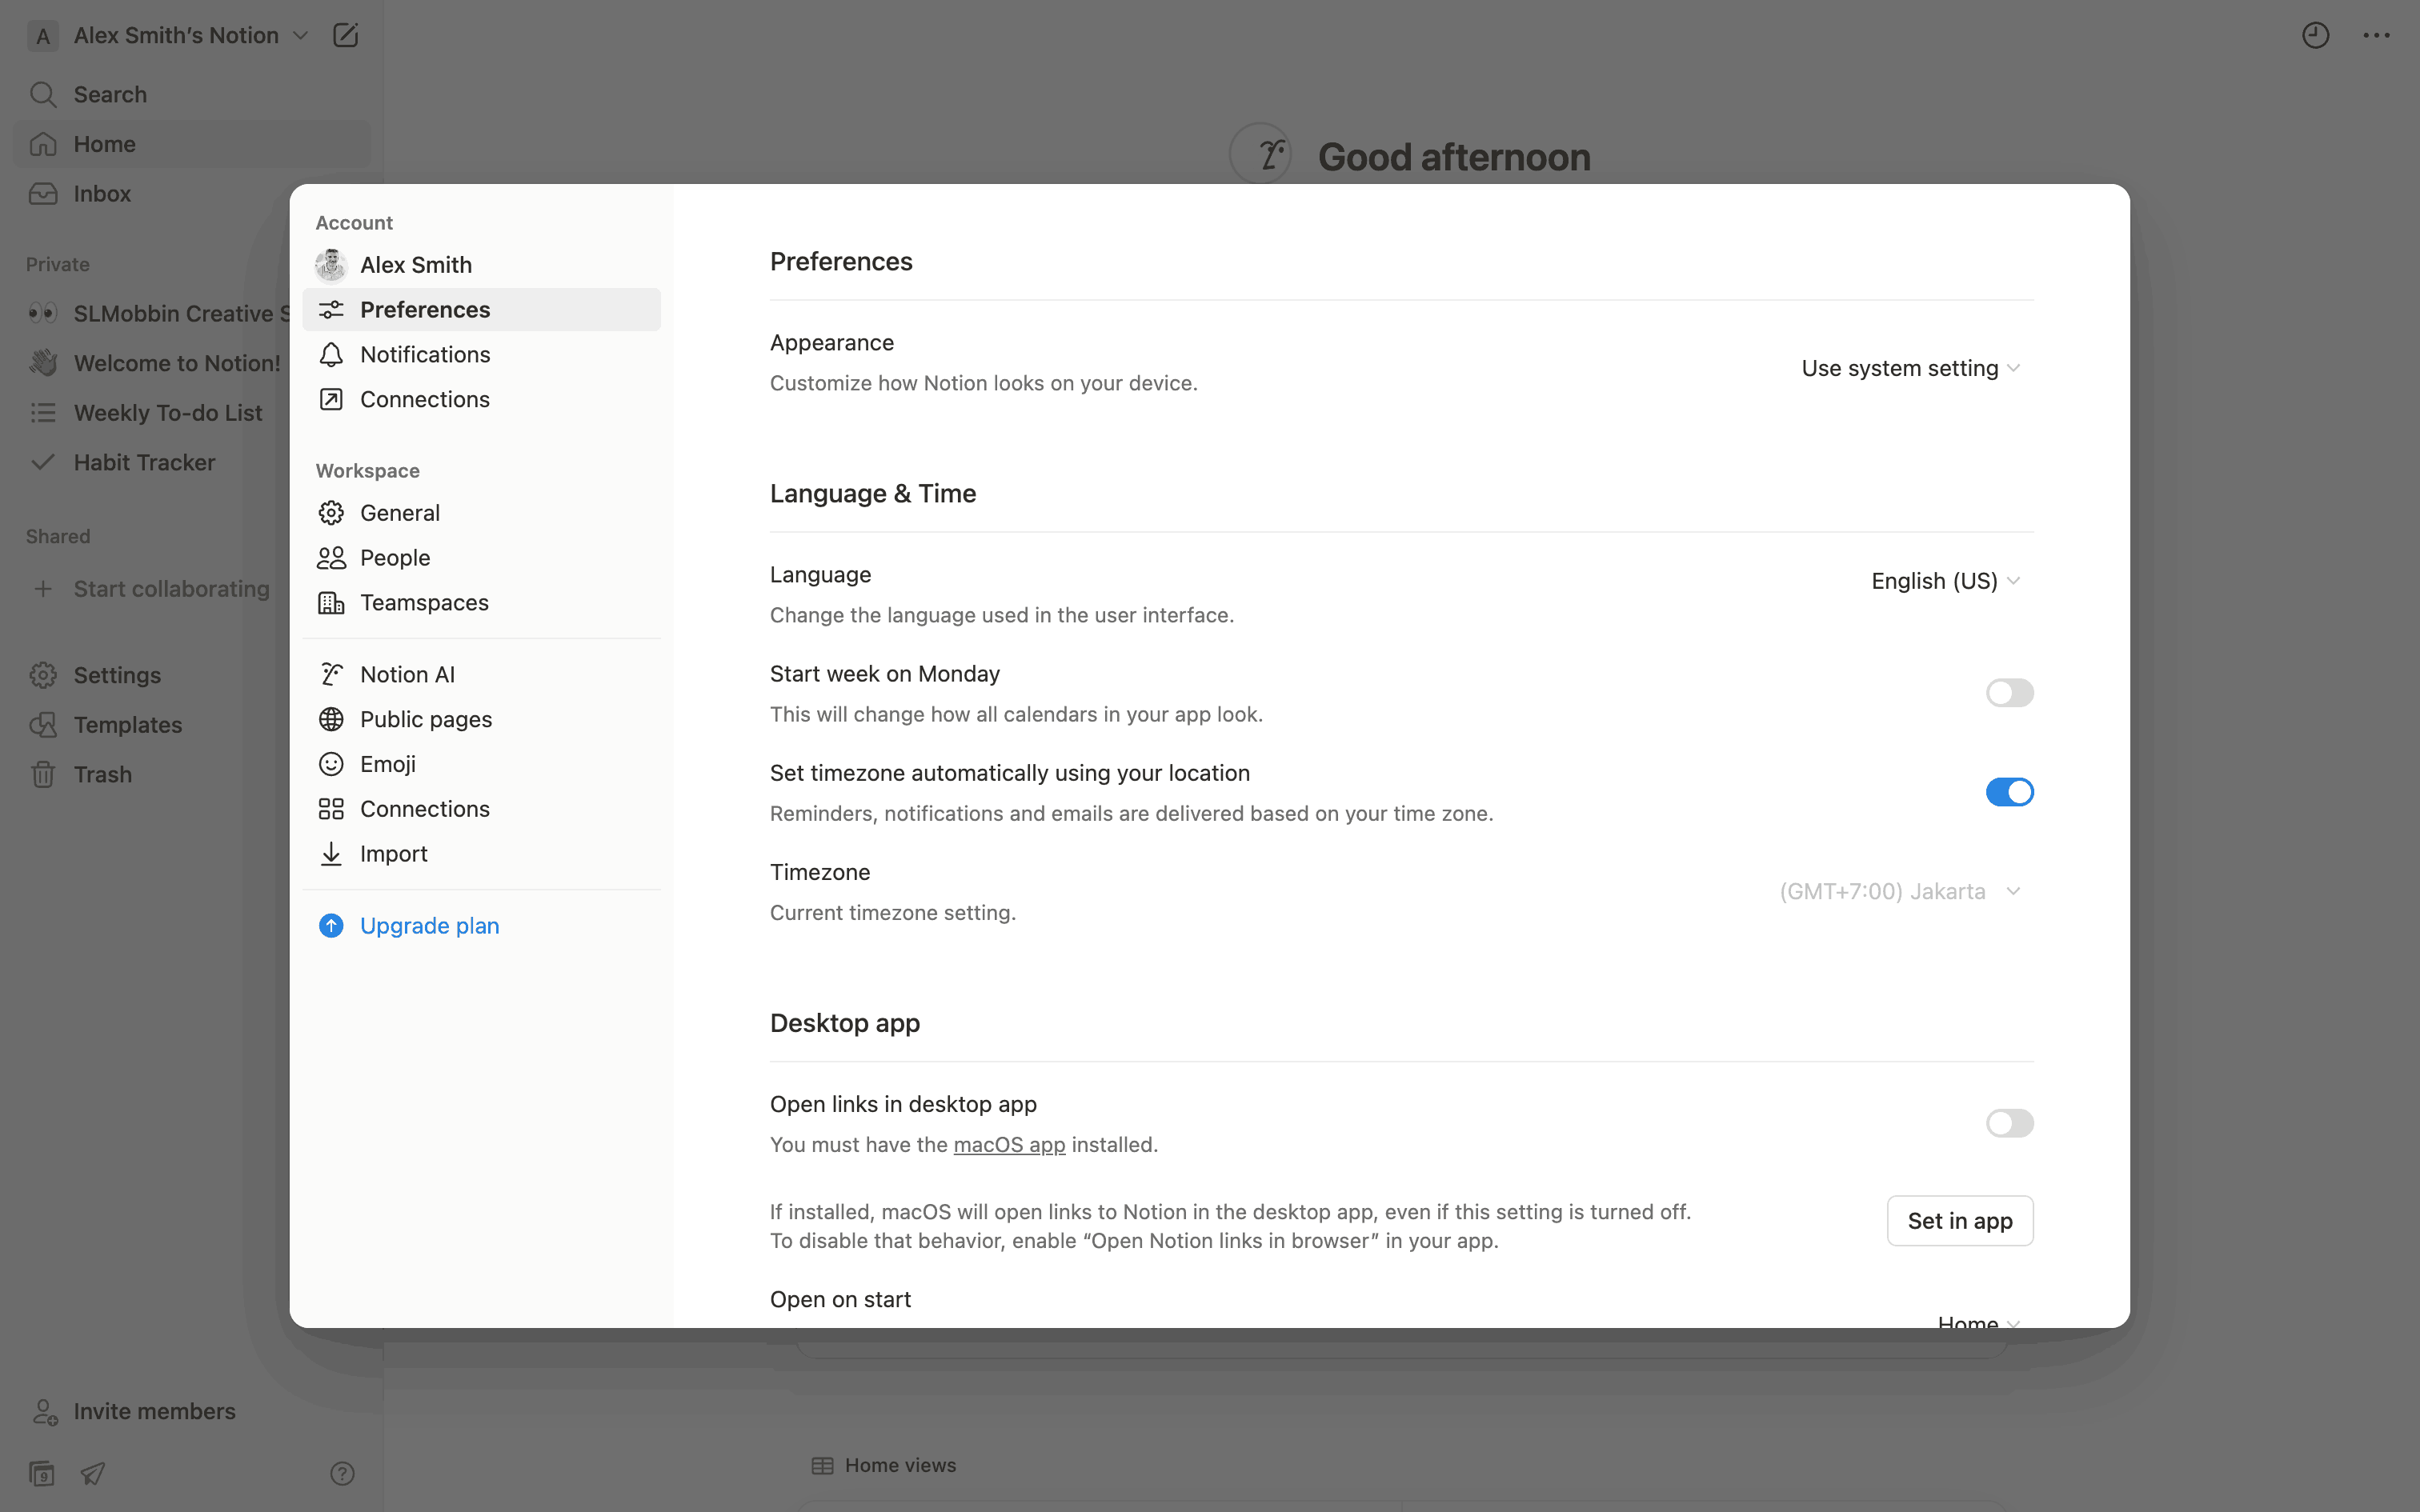The image size is (2420, 1512).
Task: Click the new page compose icon
Action: click(x=345, y=36)
